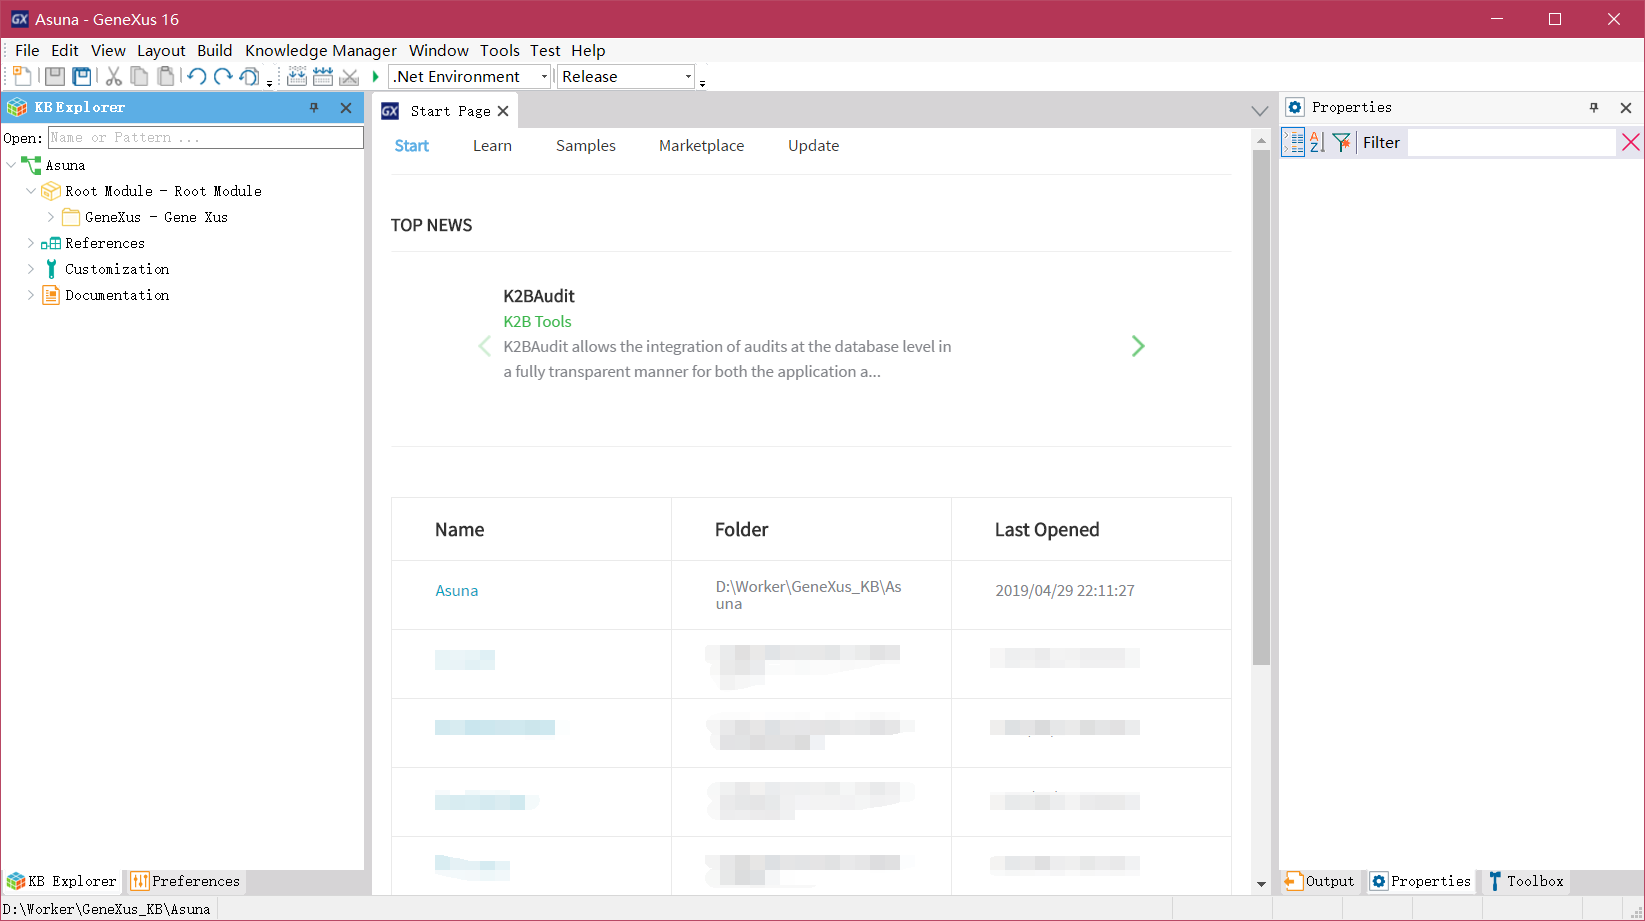The image size is (1645, 921).
Task: Close the KB Explorer panel
Action: pyautogui.click(x=346, y=108)
